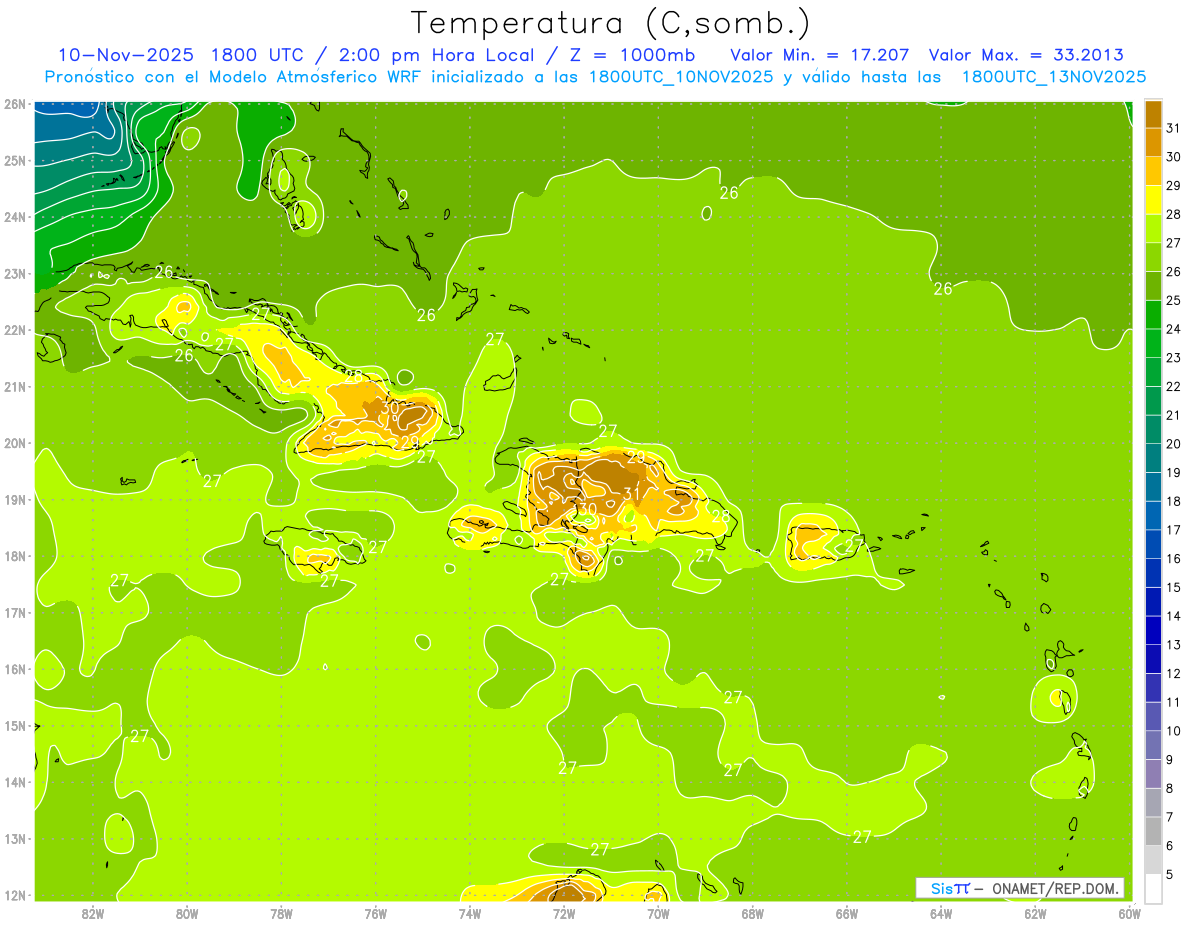Select the "Valor Max. = 33.2013" text

click(x=1026, y=55)
